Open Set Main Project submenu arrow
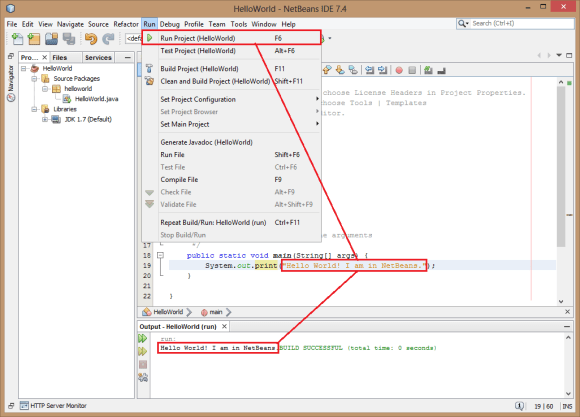580x417 pixels. (x=317, y=124)
